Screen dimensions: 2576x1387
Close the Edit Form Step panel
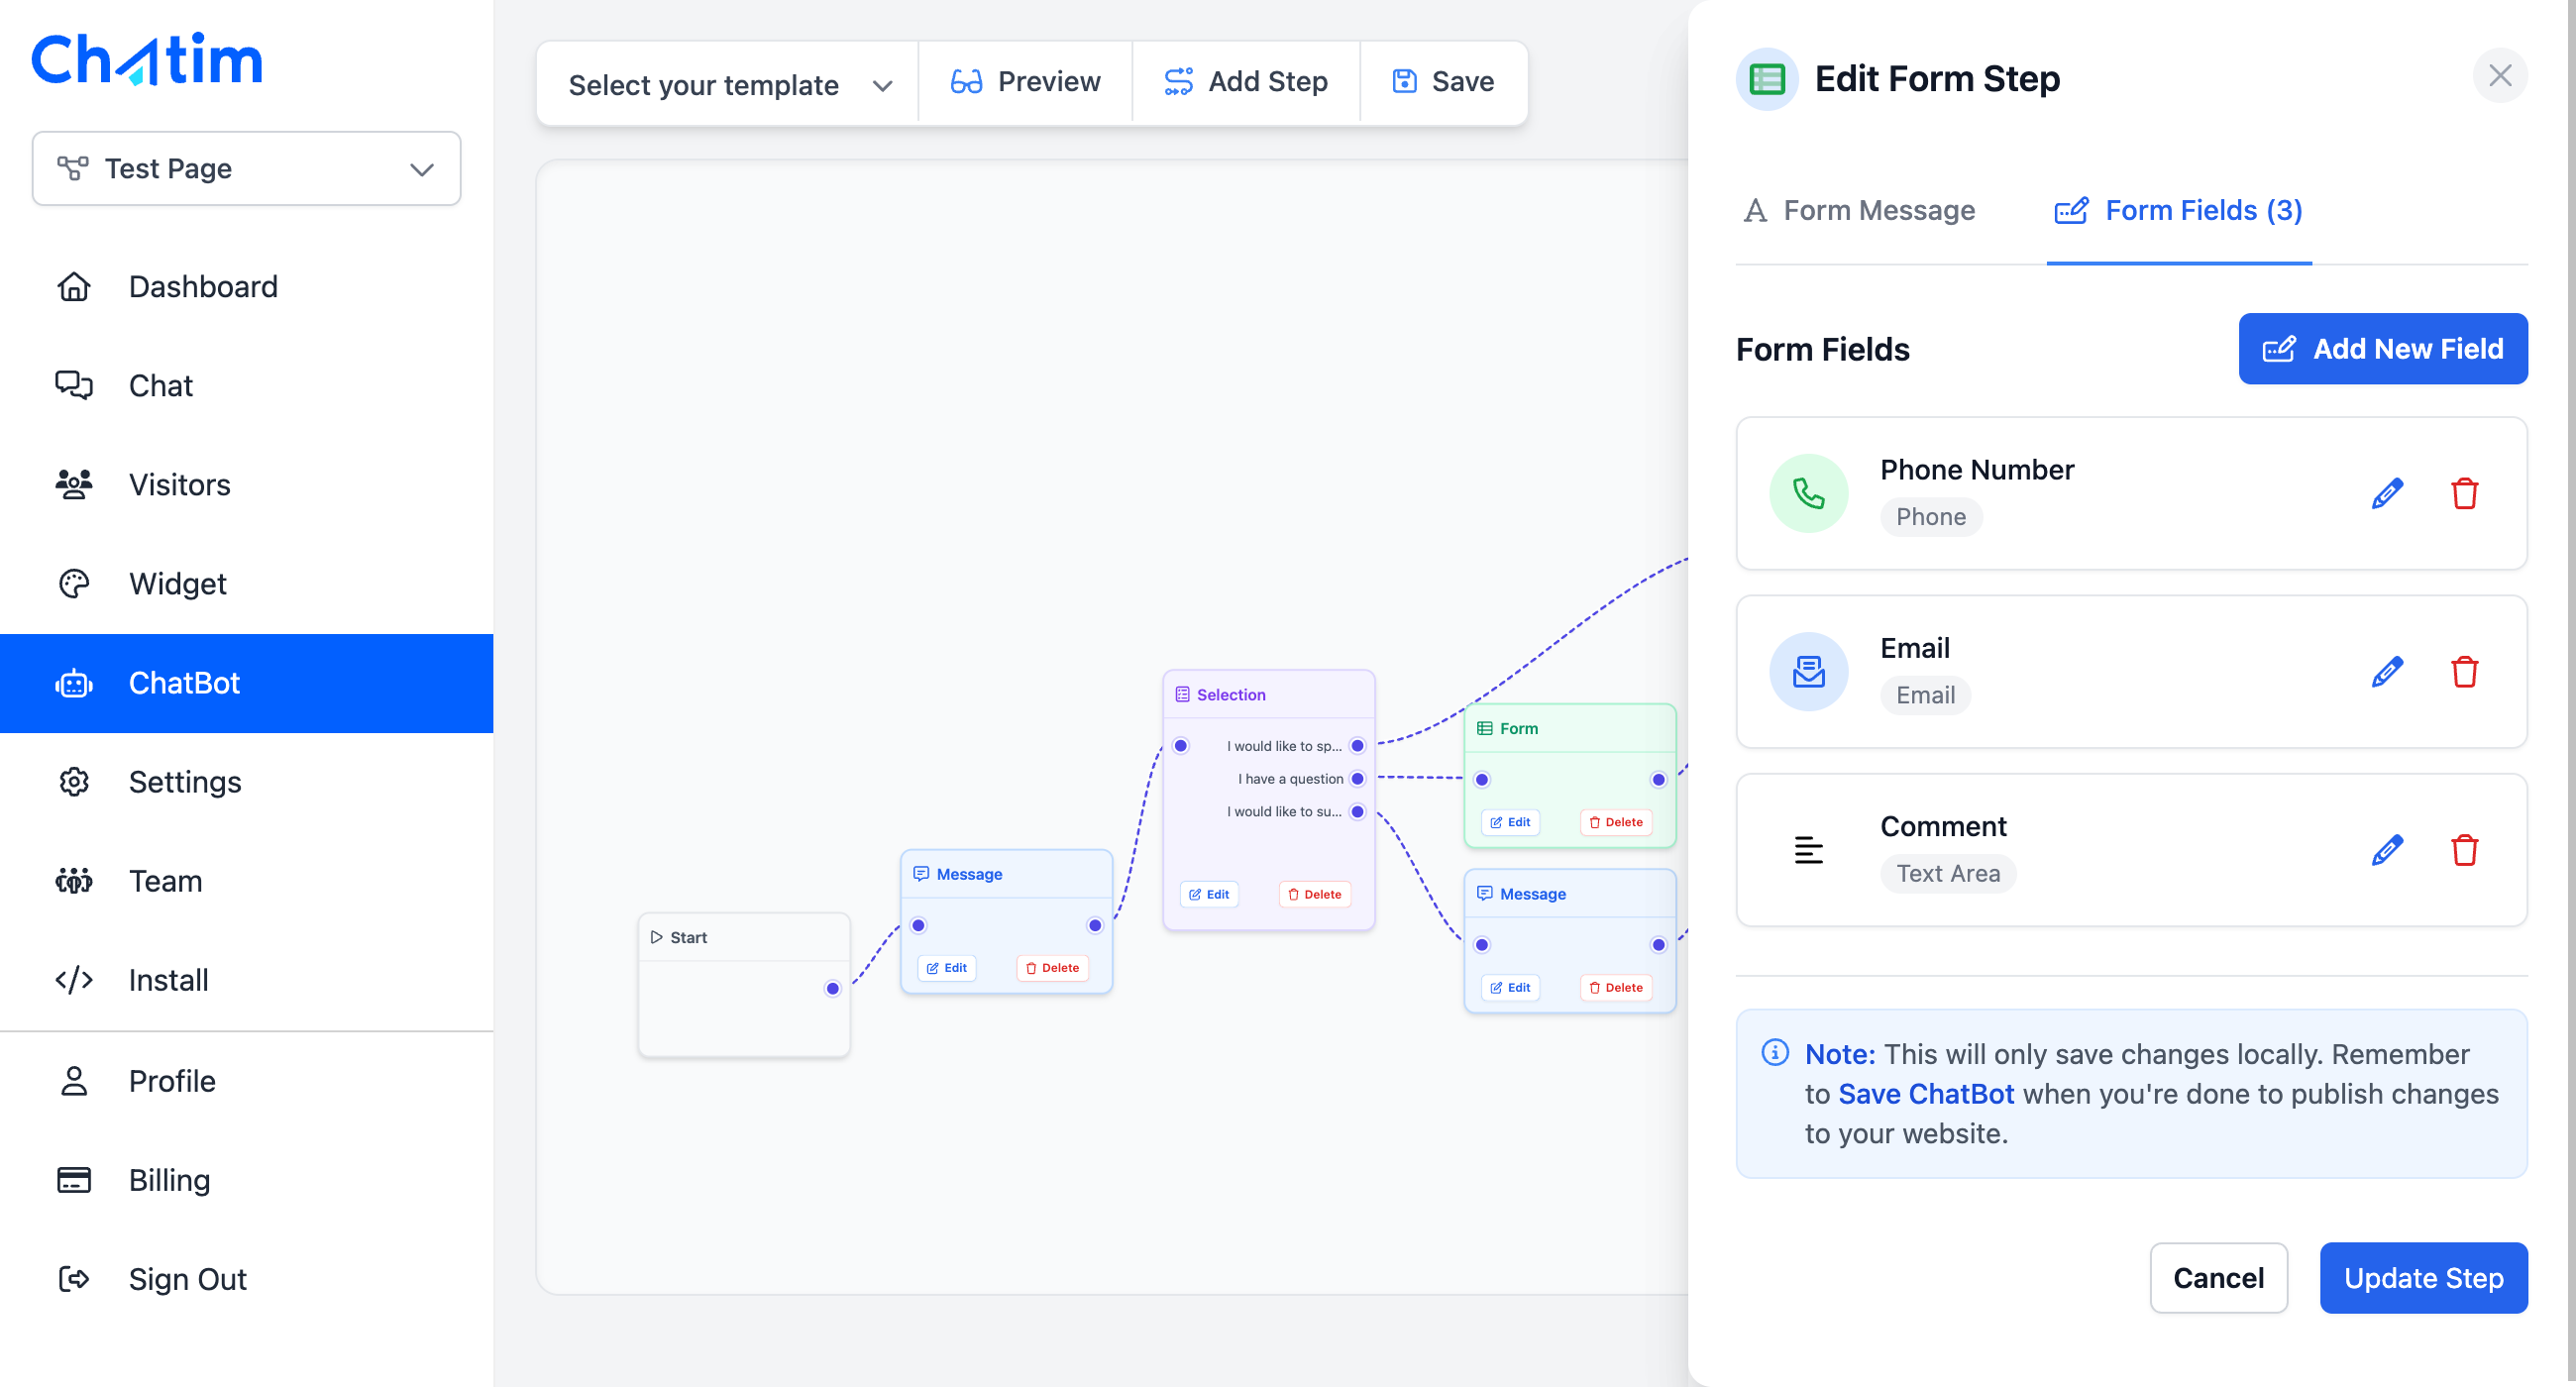(2500, 75)
